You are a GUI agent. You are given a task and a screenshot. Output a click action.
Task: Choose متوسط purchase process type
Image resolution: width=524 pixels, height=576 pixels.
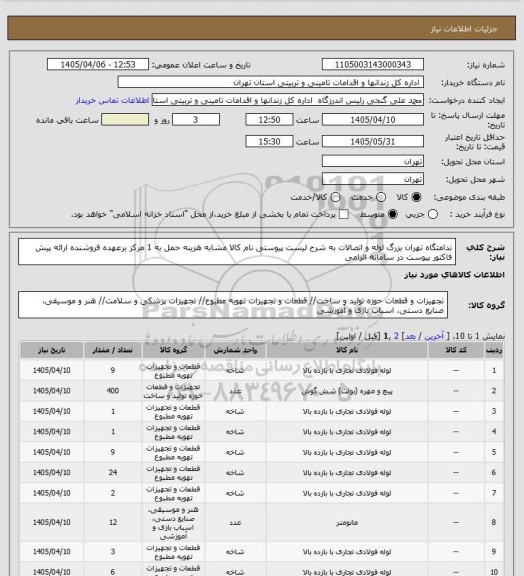coord(393,214)
